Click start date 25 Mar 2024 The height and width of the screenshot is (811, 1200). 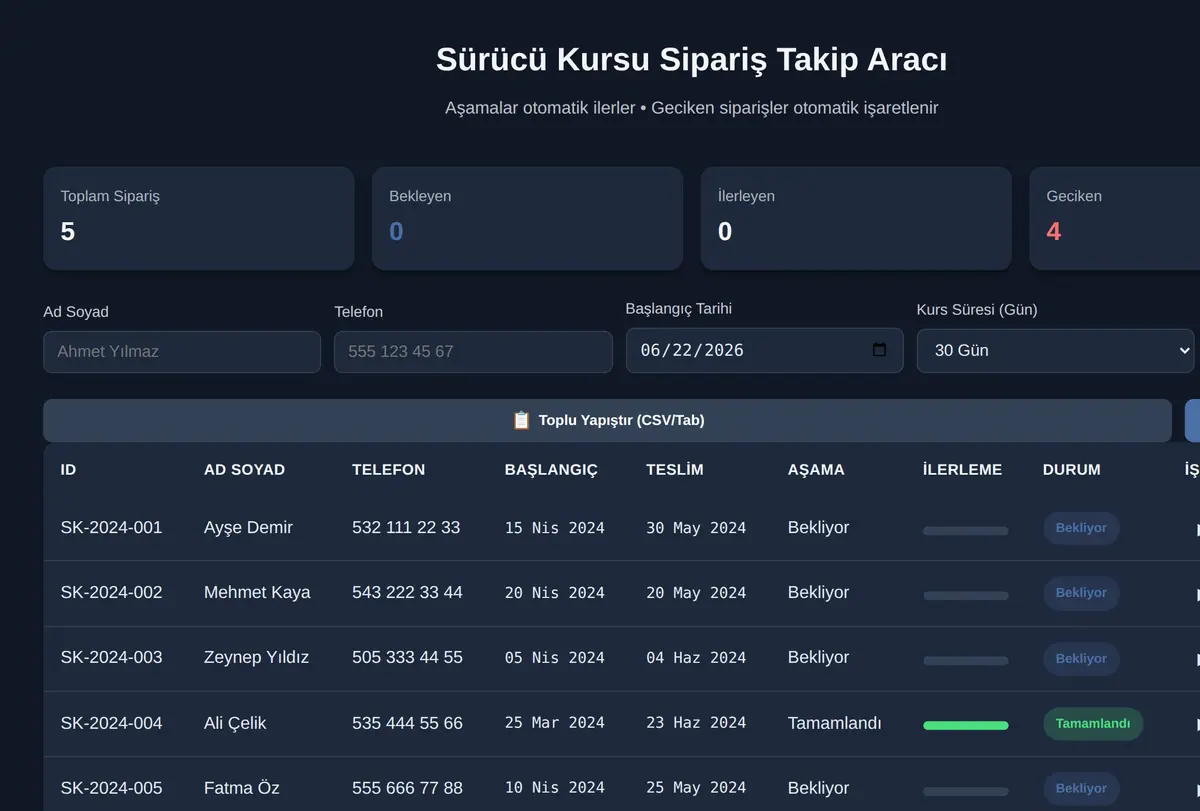click(555, 723)
